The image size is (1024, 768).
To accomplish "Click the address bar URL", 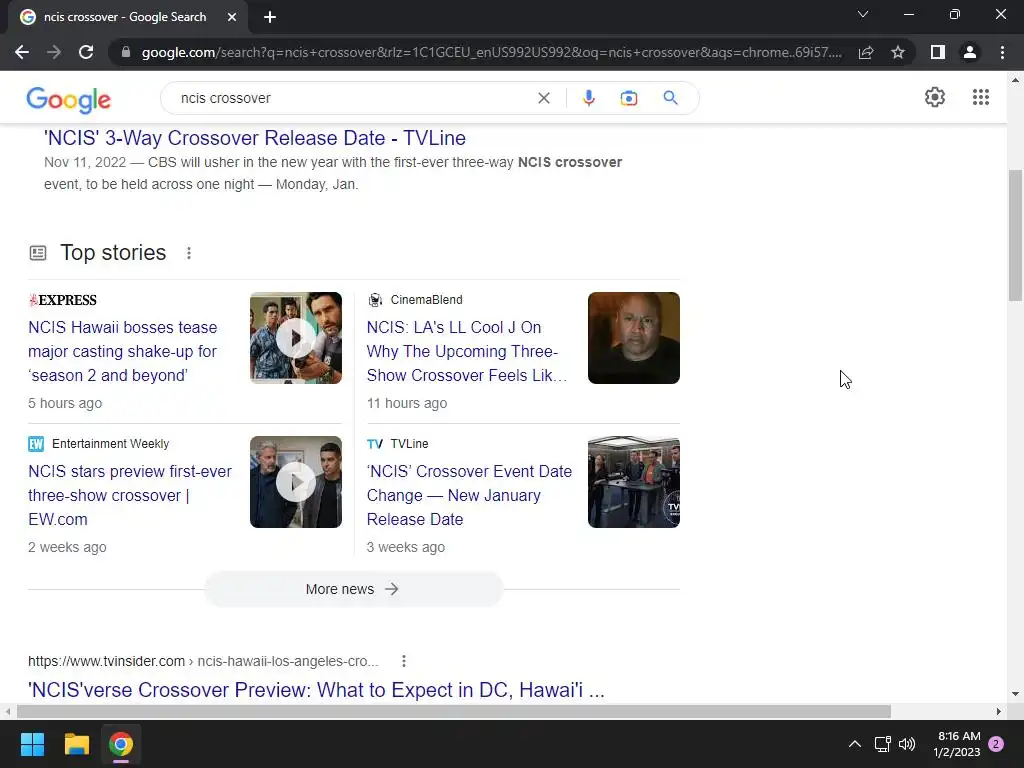I will [x=491, y=52].
